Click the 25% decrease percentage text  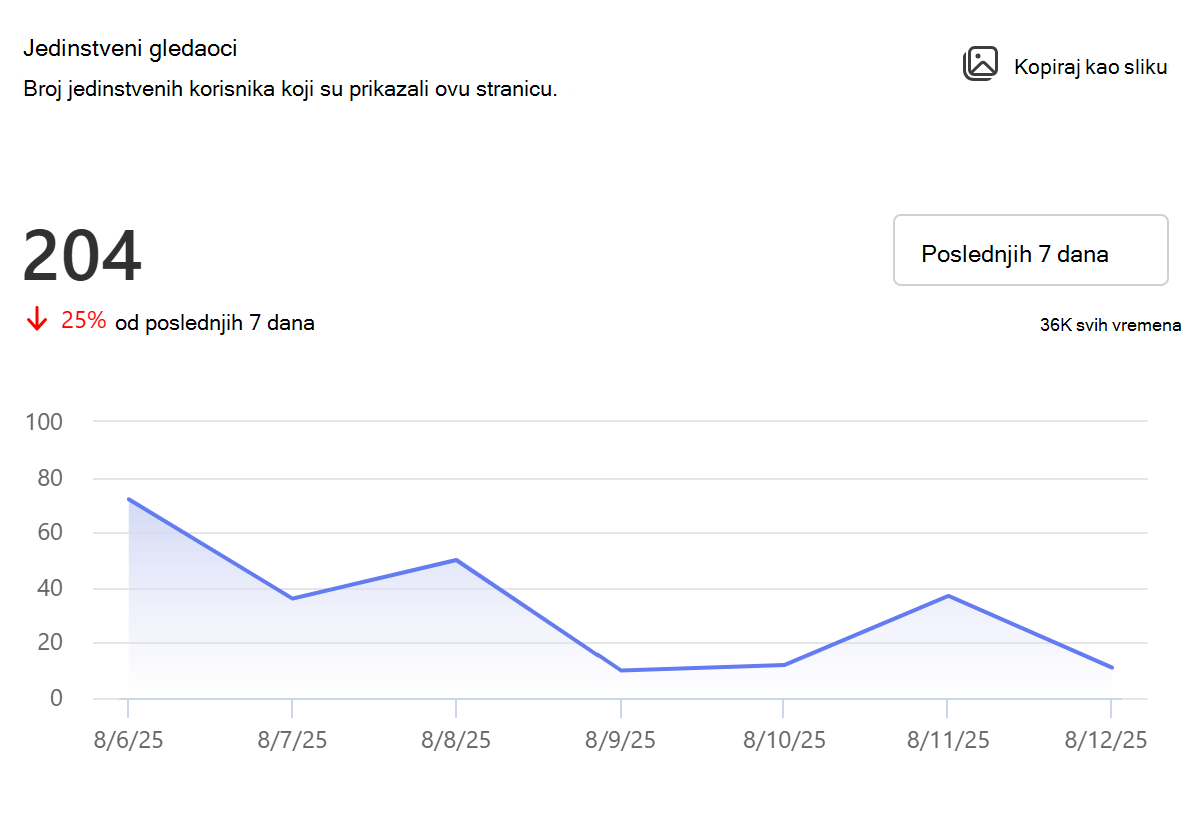pyautogui.click(x=84, y=321)
